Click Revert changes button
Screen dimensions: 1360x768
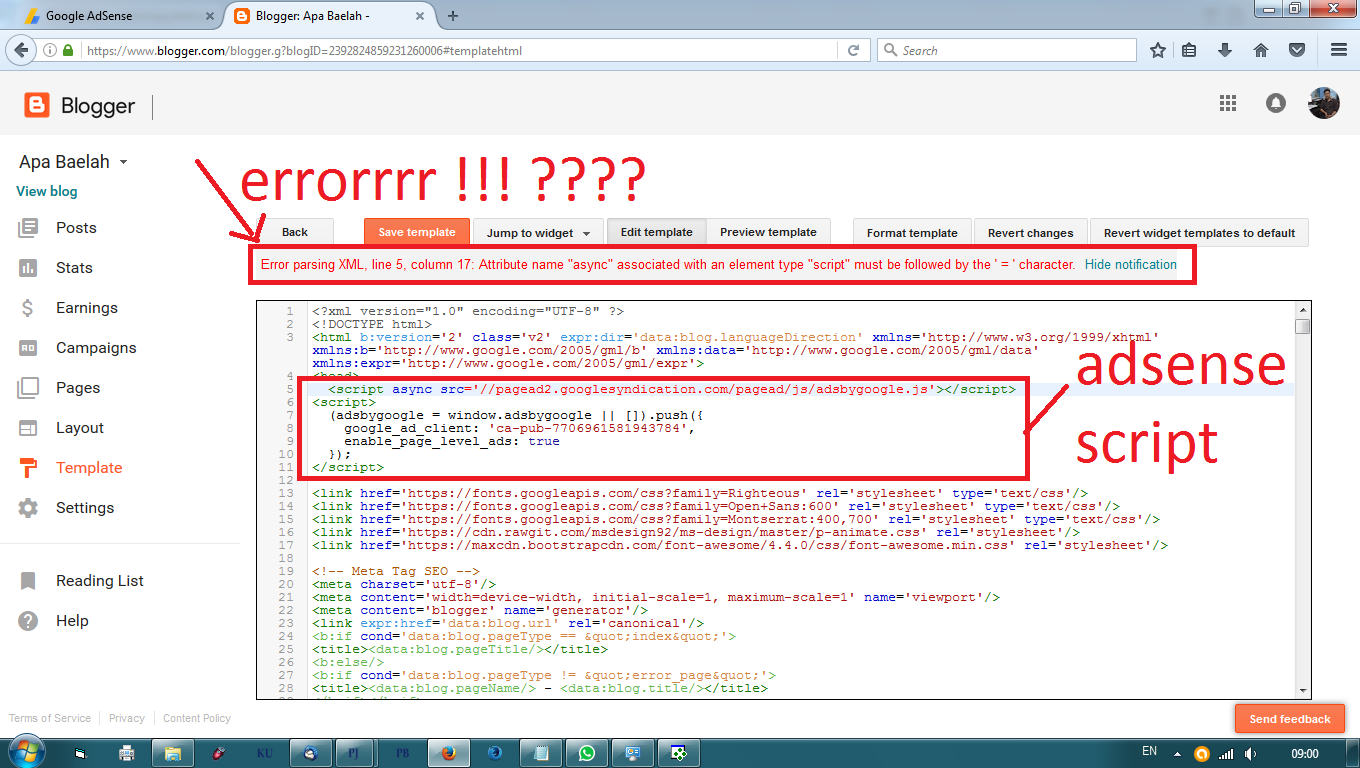(1031, 233)
